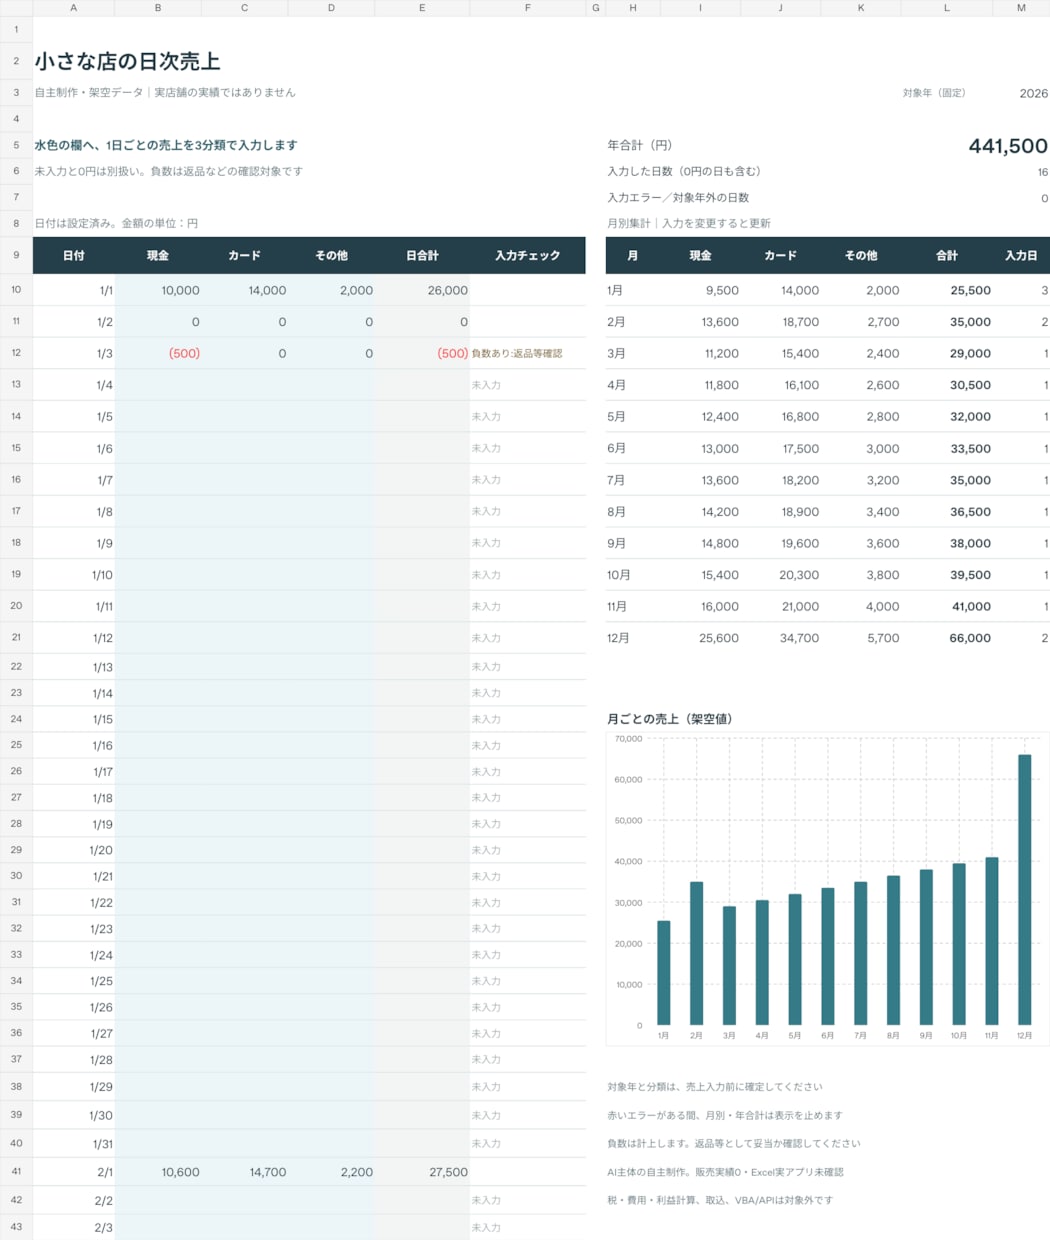Select the date cell 2/3
The height and width of the screenshot is (1240, 1050).
pyautogui.click(x=74, y=1227)
